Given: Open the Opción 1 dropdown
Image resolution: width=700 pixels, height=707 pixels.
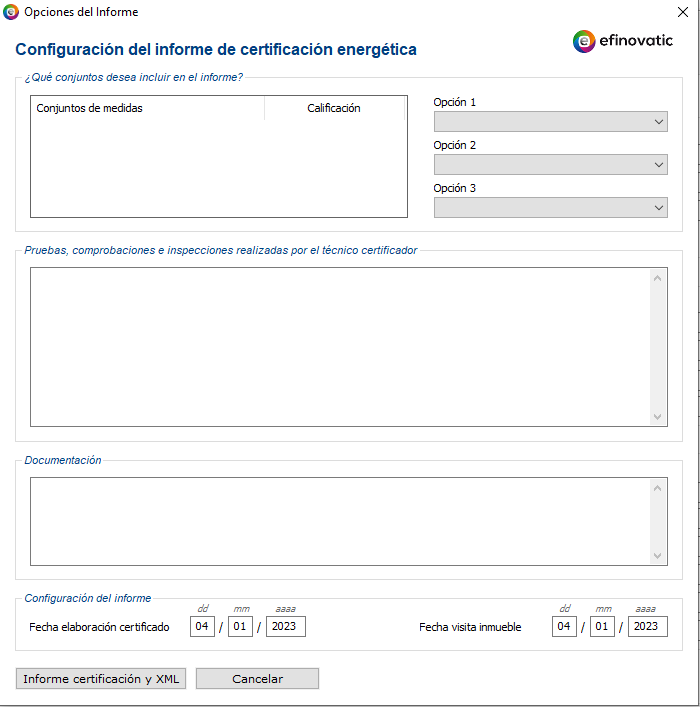Looking at the screenshot, I should tap(550, 122).
